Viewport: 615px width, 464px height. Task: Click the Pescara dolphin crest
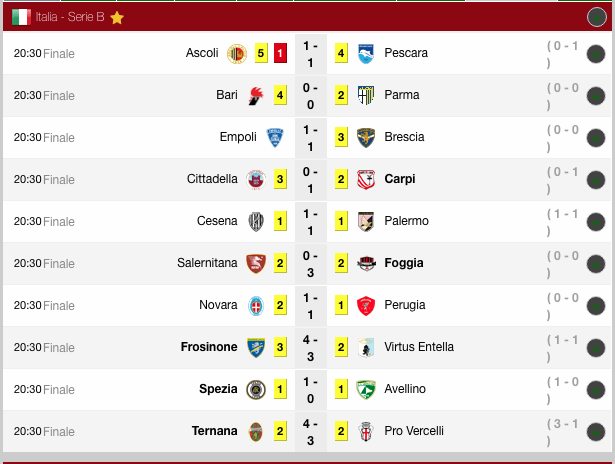pos(366,53)
